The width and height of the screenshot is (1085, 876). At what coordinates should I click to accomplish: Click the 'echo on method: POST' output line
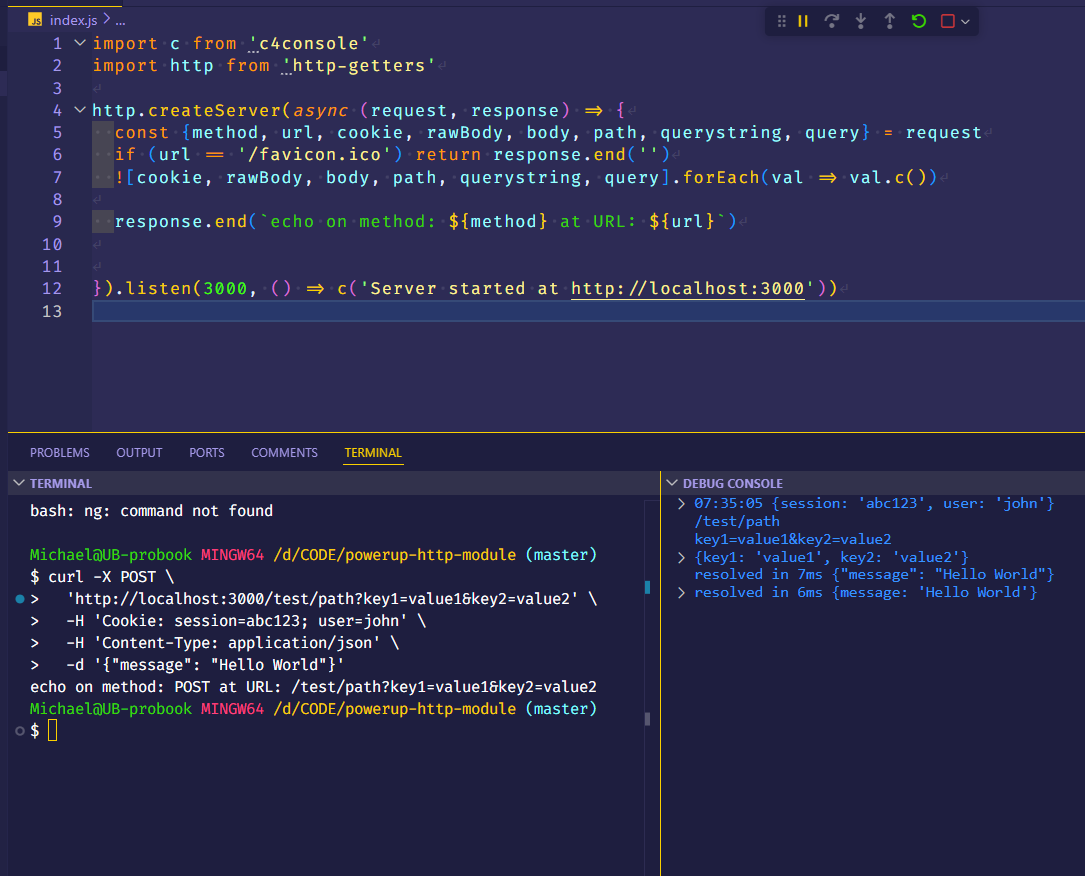coord(313,686)
